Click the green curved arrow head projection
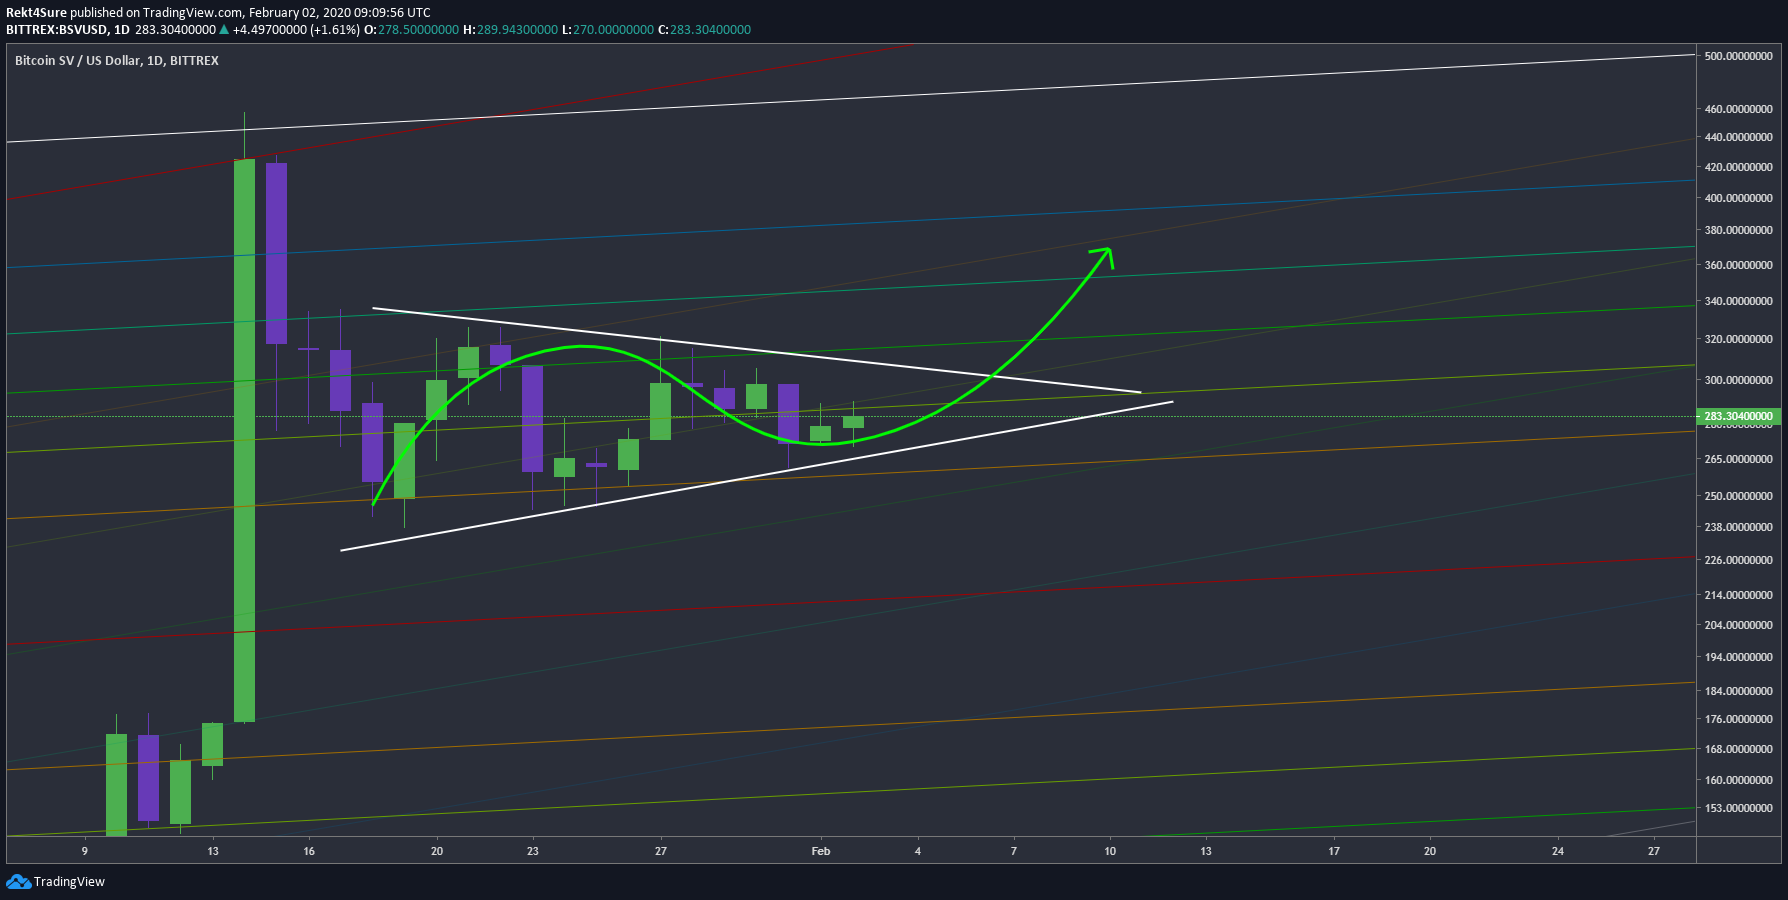The width and height of the screenshot is (1788, 900). coord(1103,257)
